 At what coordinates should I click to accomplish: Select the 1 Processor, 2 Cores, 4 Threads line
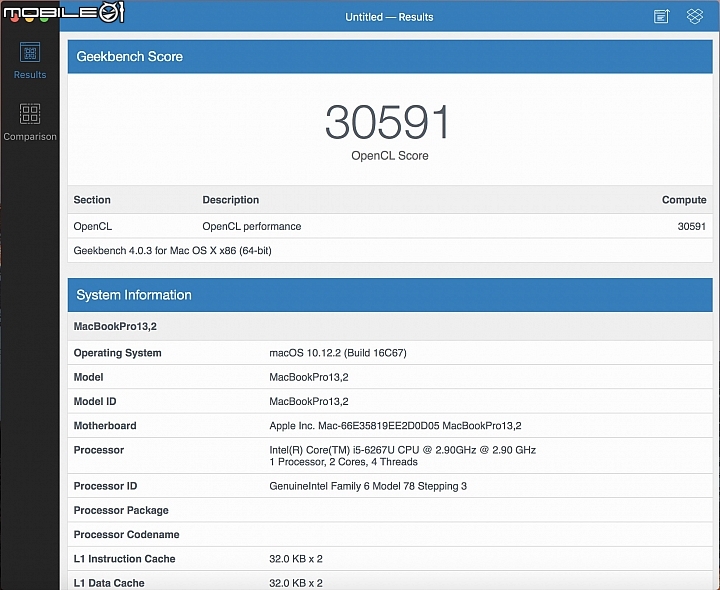pos(343,462)
